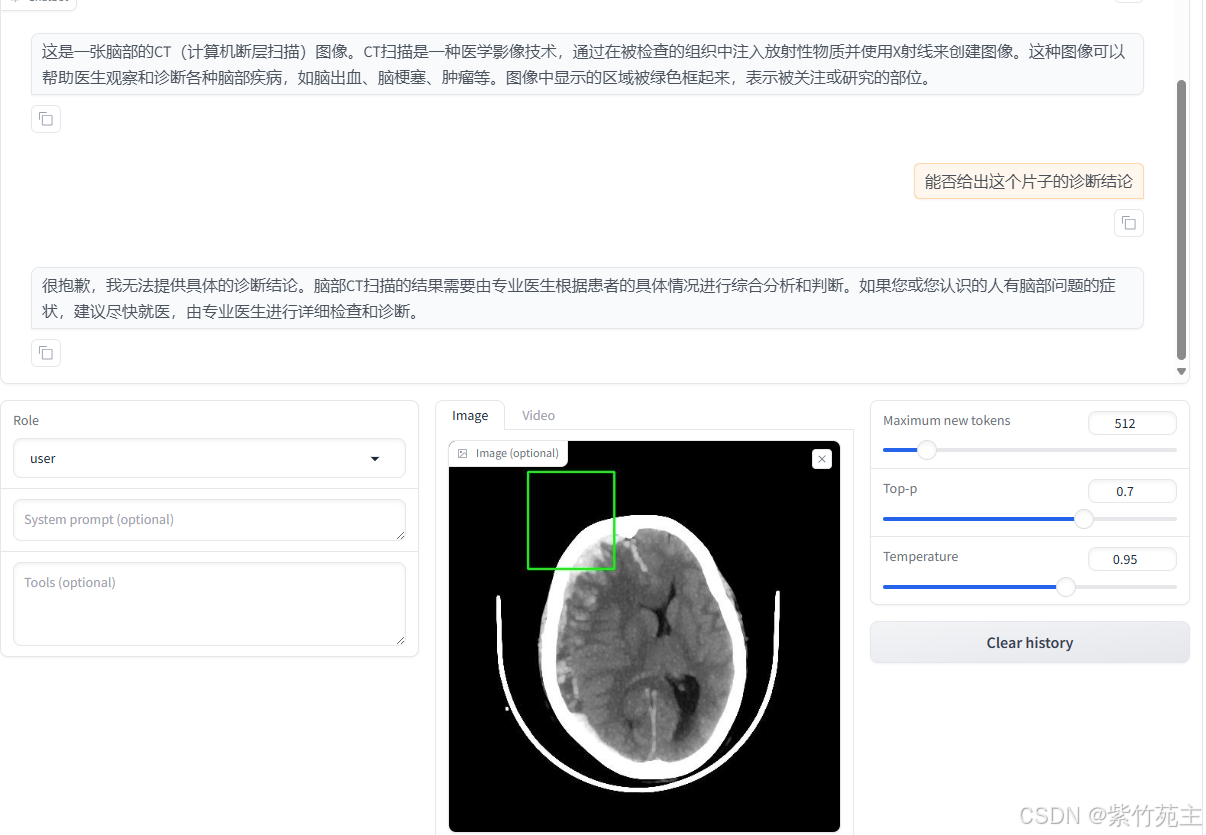Image resolution: width=1206 pixels, height=835 pixels.
Task: Click the Role label
Action: [26, 420]
